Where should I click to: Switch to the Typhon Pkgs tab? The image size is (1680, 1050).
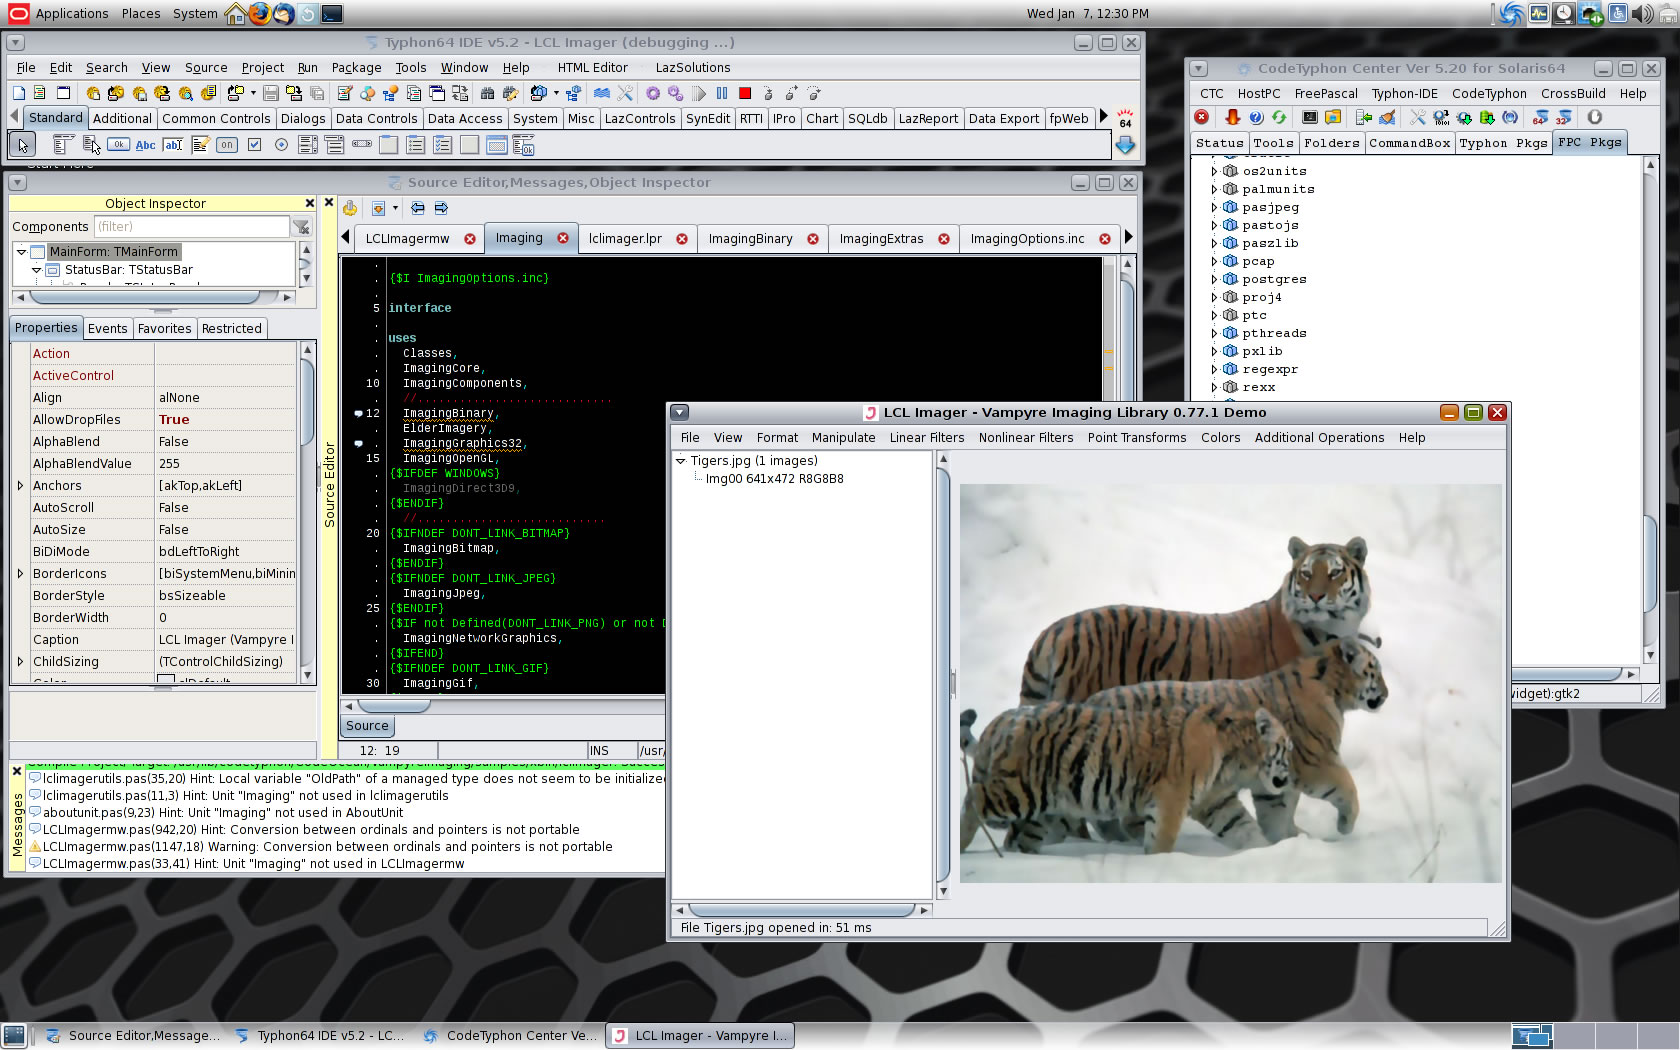[x=1503, y=143]
